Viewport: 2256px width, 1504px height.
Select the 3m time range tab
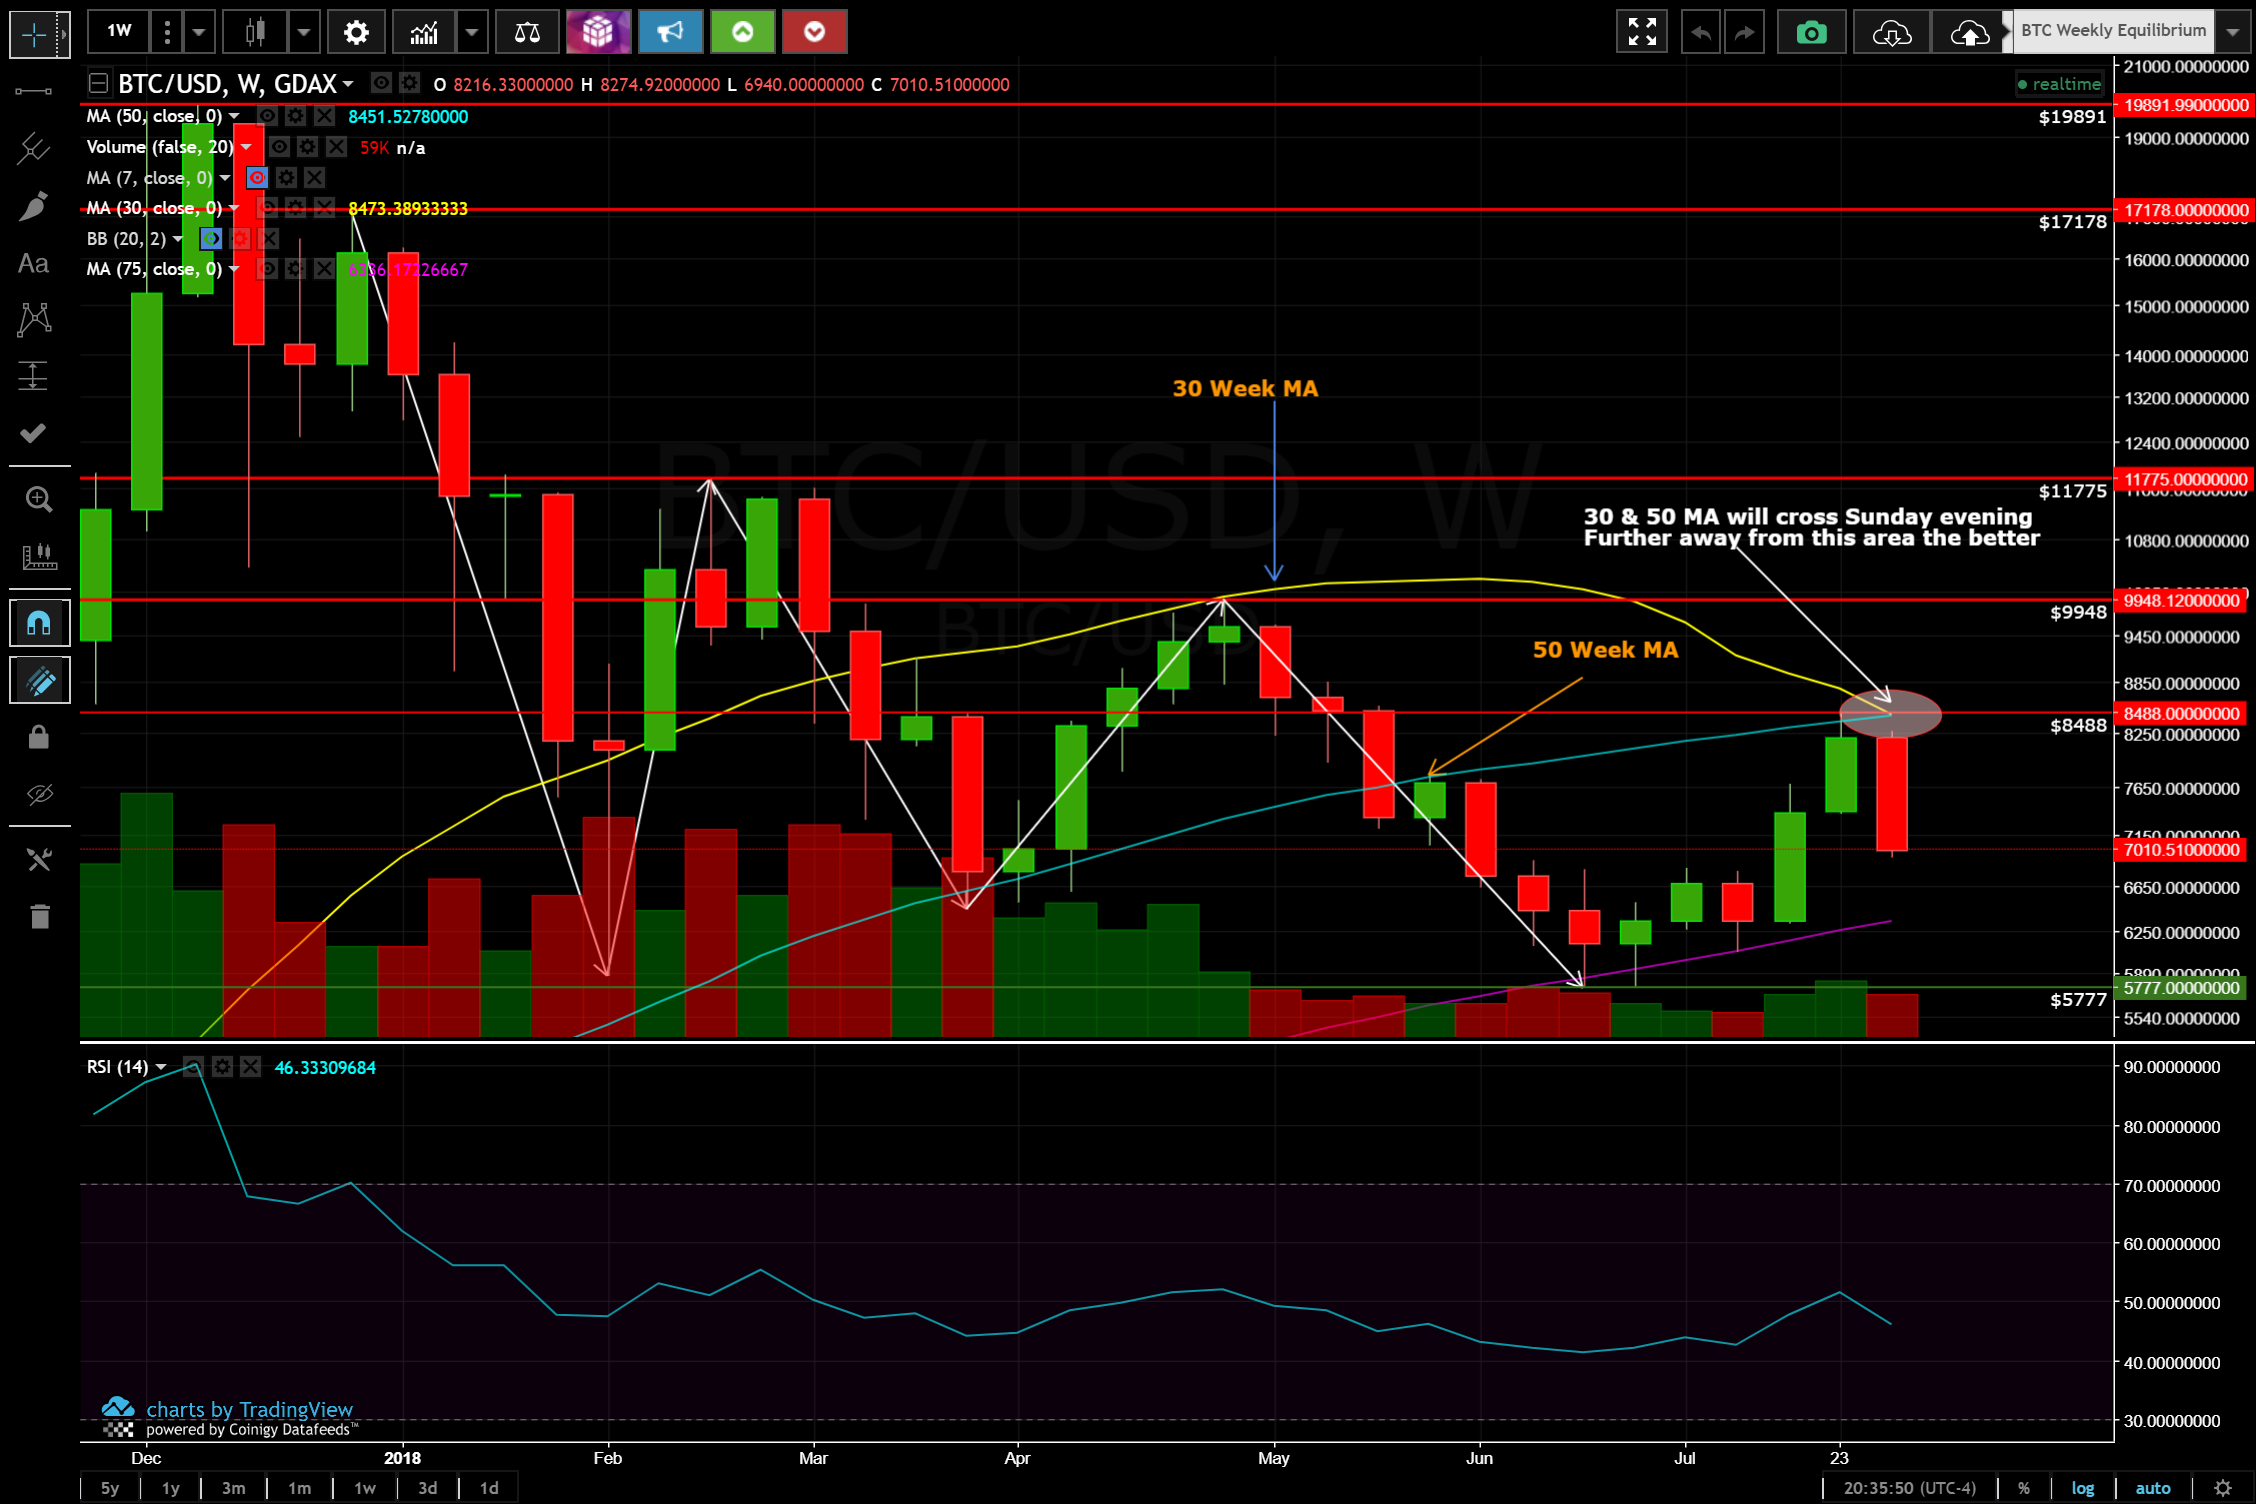pyautogui.click(x=233, y=1488)
